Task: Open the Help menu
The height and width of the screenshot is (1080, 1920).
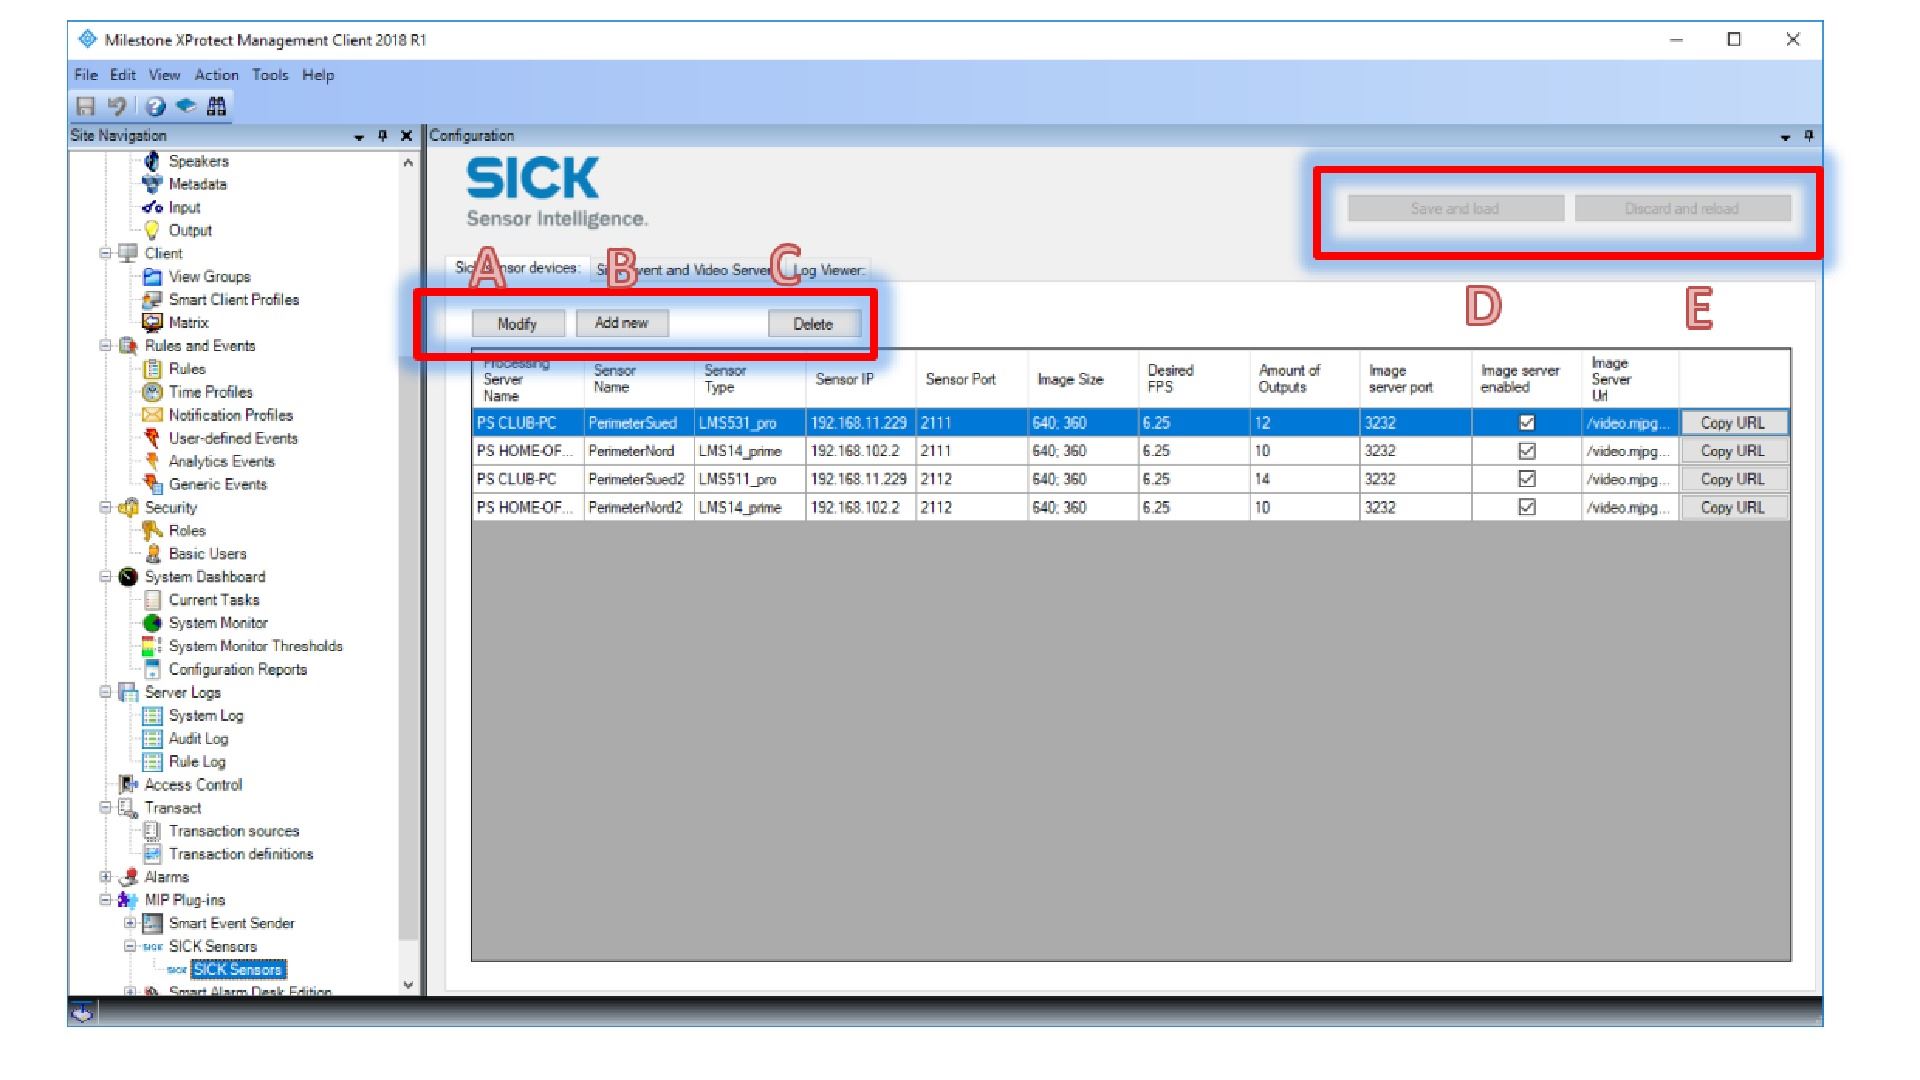Action: pos(318,75)
